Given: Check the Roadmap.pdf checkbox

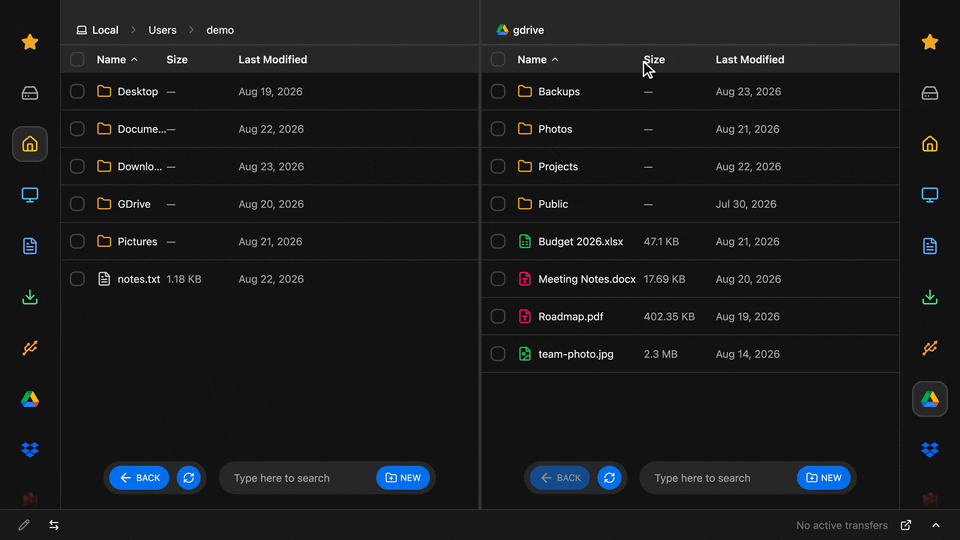Looking at the screenshot, I should pos(498,316).
